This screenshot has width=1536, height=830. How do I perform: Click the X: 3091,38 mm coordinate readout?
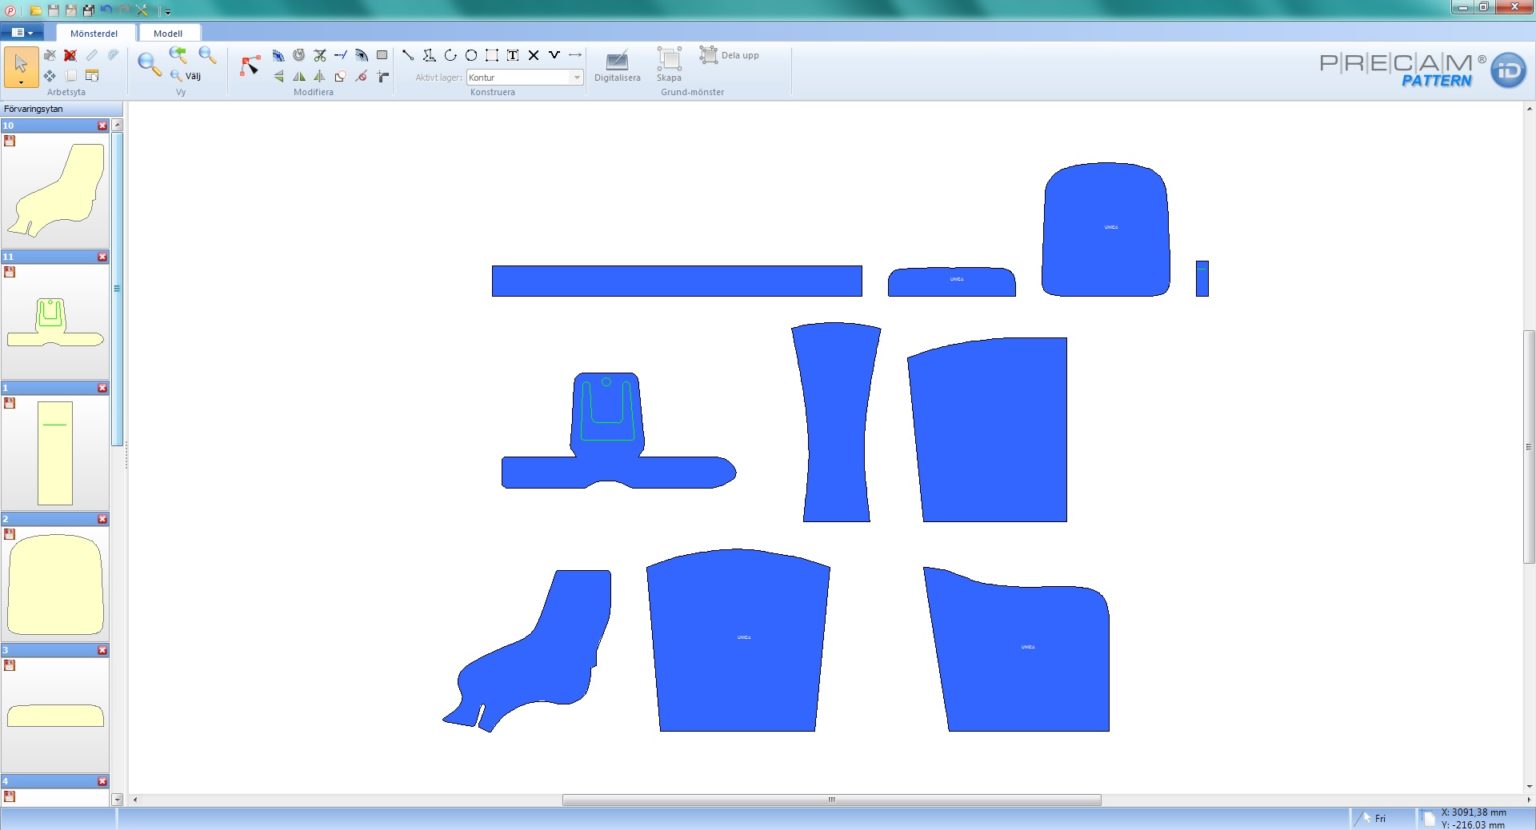tap(1473, 813)
